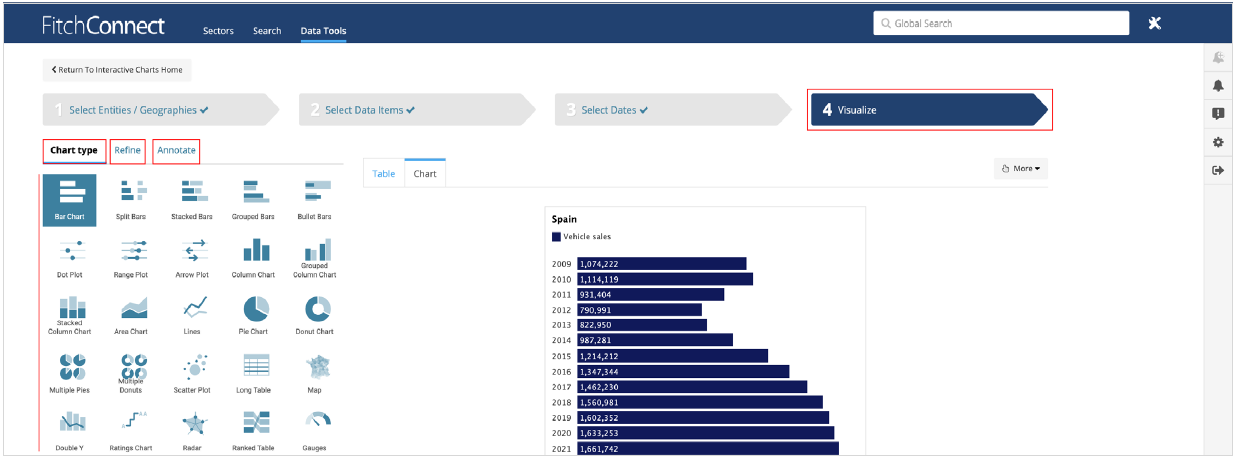Select the Pie Chart type icon
Screen dimensions: 1236x460
(254, 309)
